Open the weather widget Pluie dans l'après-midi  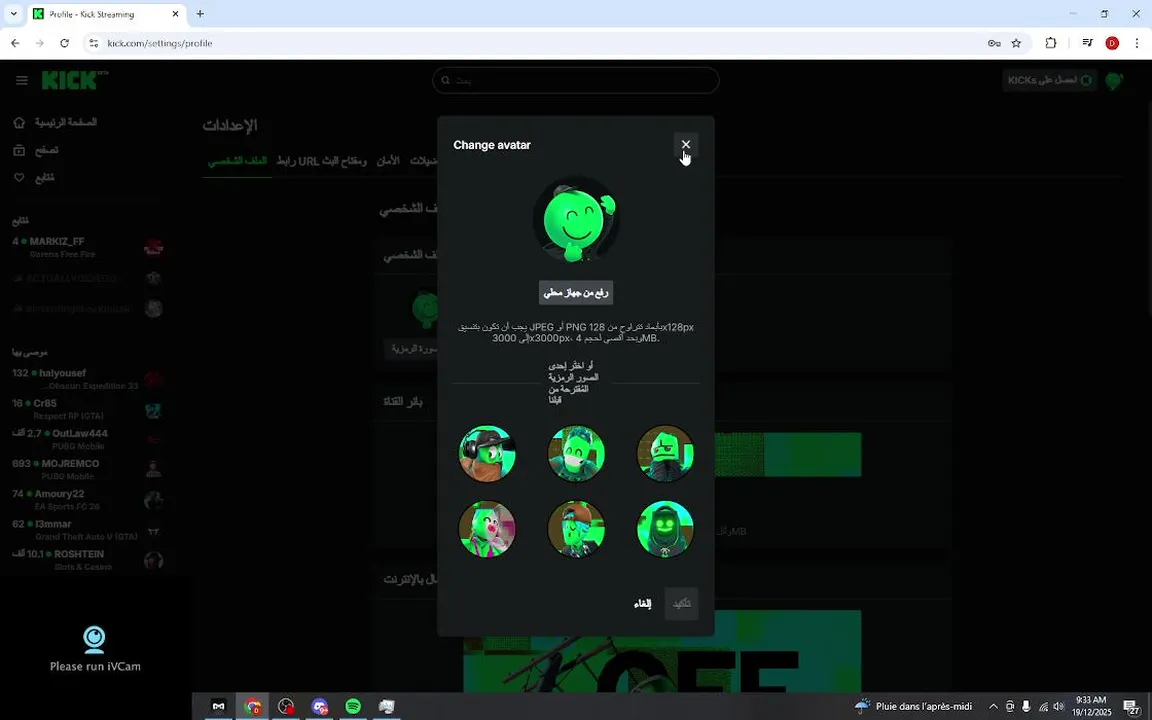[913, 706]
